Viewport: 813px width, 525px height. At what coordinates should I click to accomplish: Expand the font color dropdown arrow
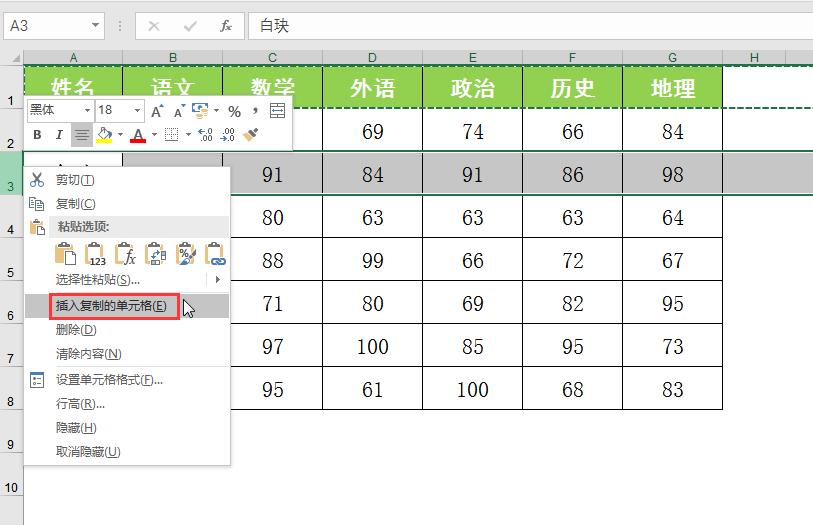154,135
